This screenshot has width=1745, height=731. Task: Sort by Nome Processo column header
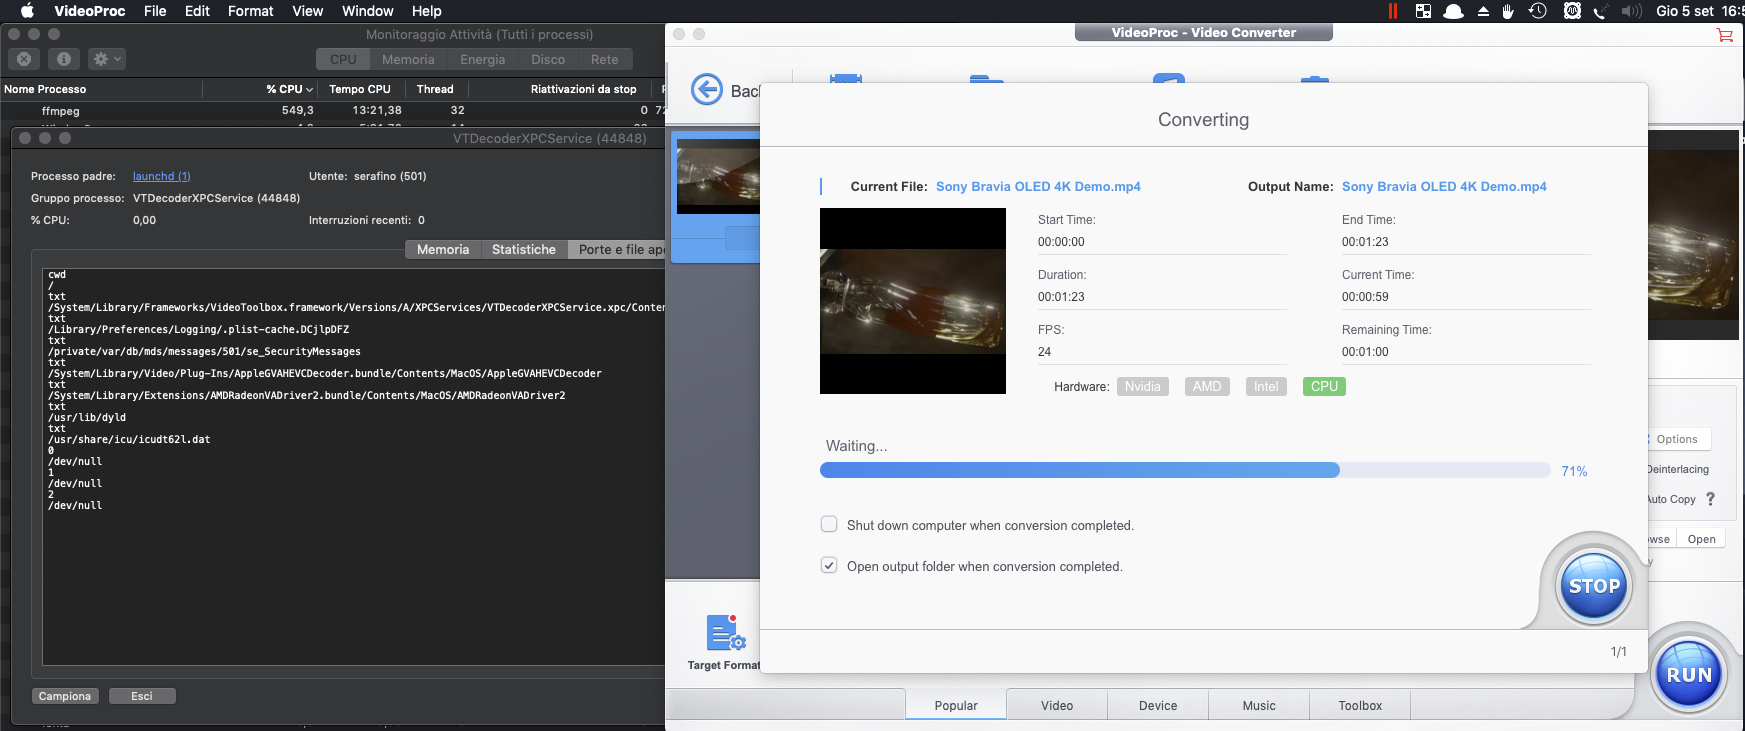pos(45,89)
